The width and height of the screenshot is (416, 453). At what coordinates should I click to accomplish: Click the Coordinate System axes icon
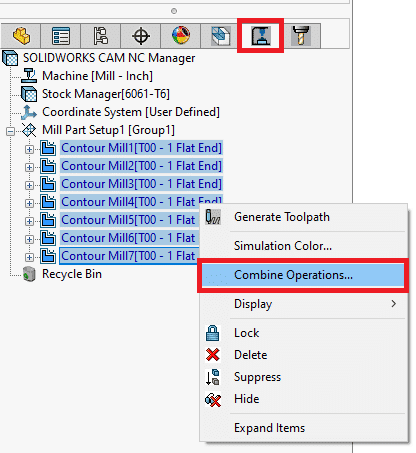29,112
